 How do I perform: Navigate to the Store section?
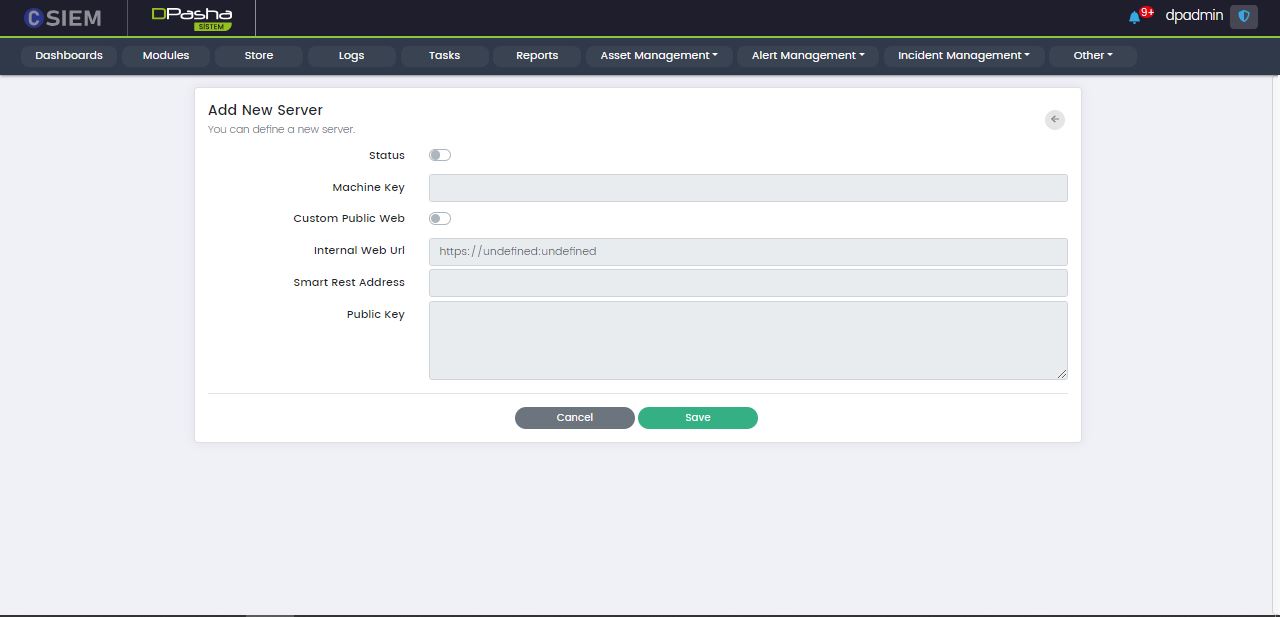tap(259, 56)
